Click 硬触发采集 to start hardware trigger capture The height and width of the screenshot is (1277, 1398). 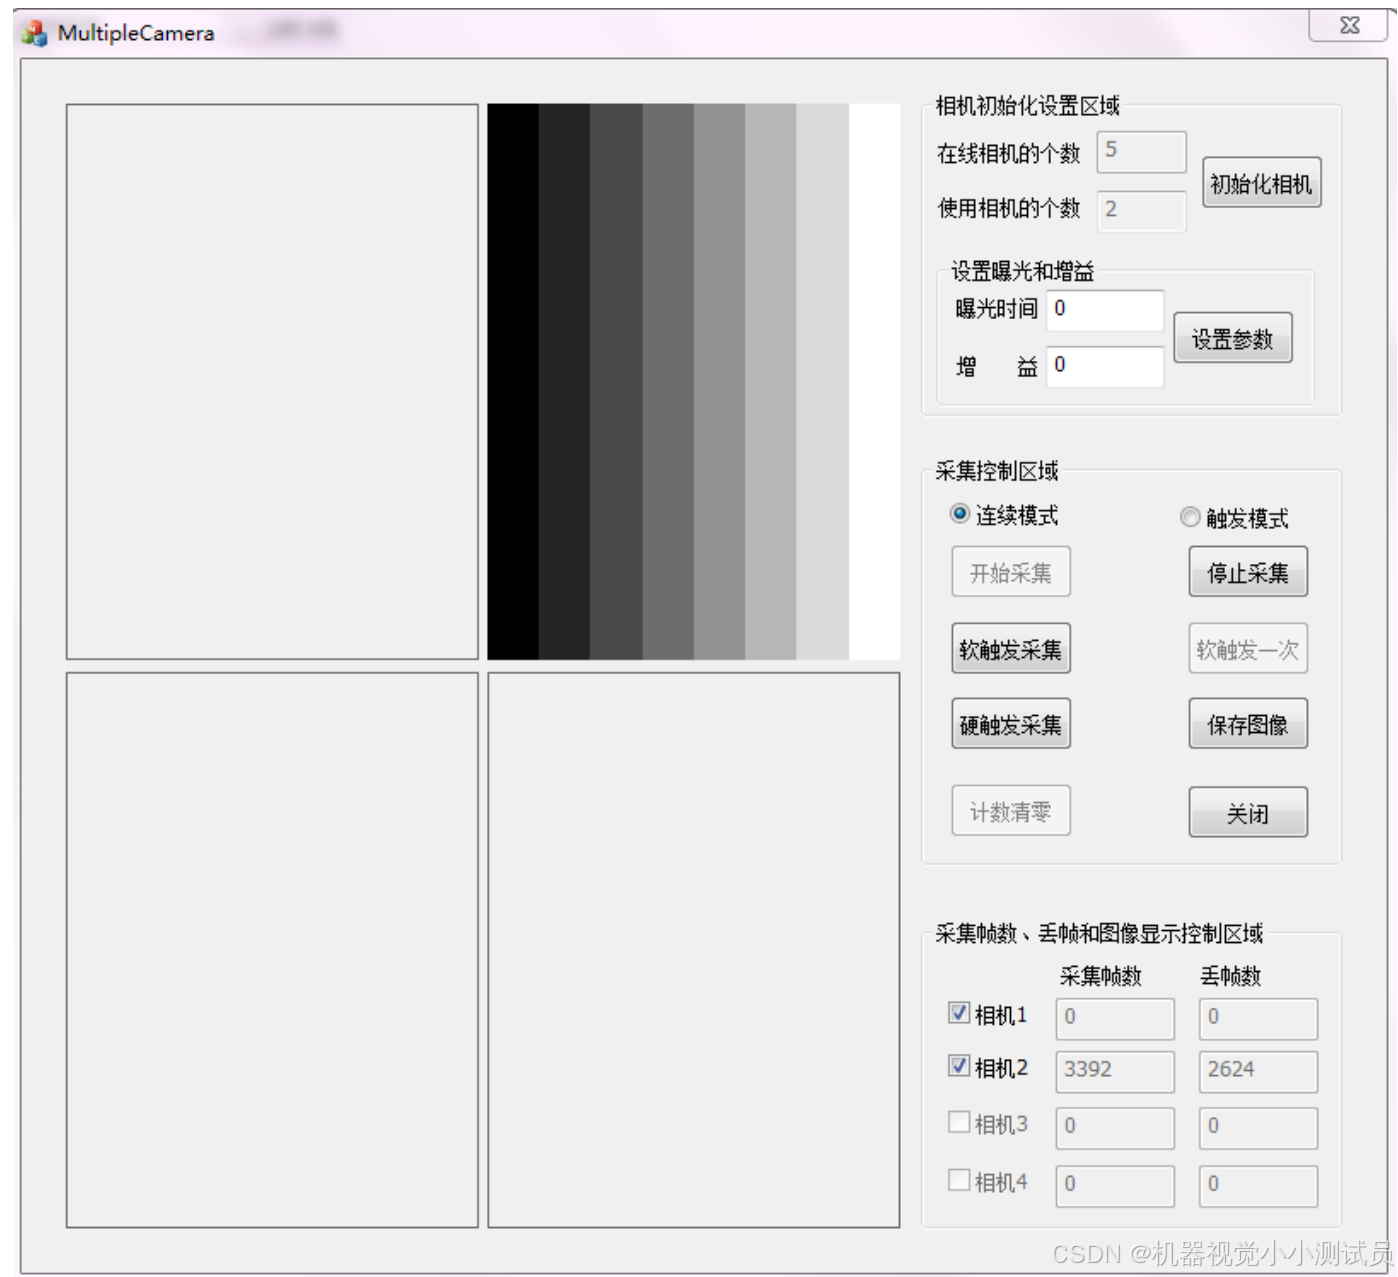1010,723
